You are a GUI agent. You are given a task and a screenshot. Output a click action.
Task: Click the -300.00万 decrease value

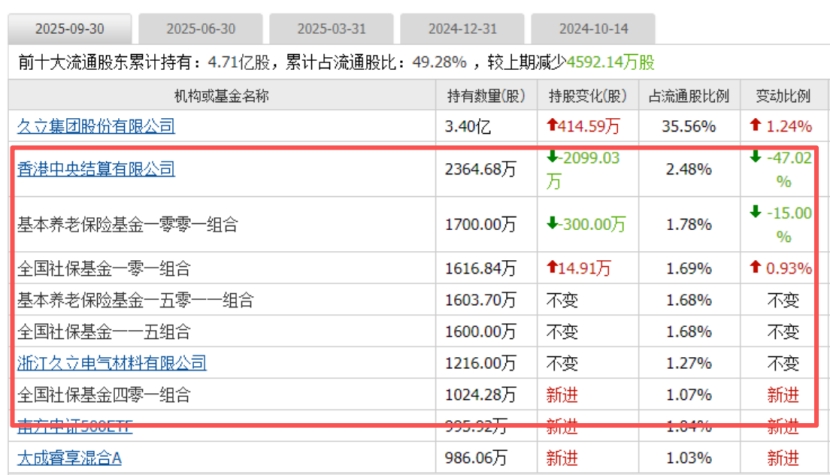pyautogui.click(x=586, y=225)
